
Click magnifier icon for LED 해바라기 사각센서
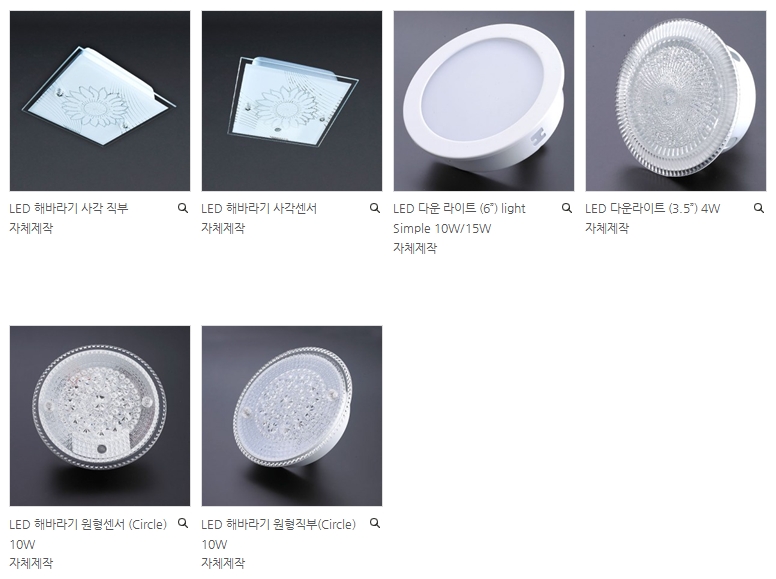click(375, 208)
